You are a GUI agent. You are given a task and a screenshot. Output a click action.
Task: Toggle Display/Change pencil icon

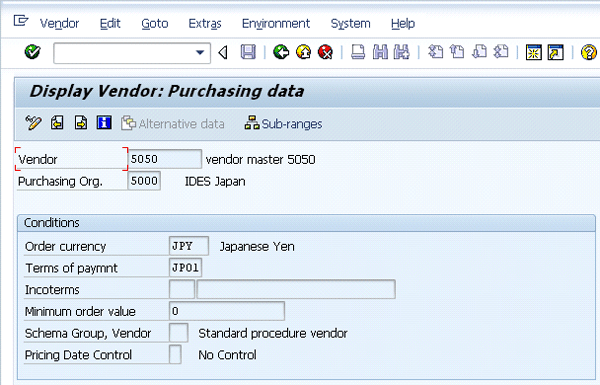33,123
